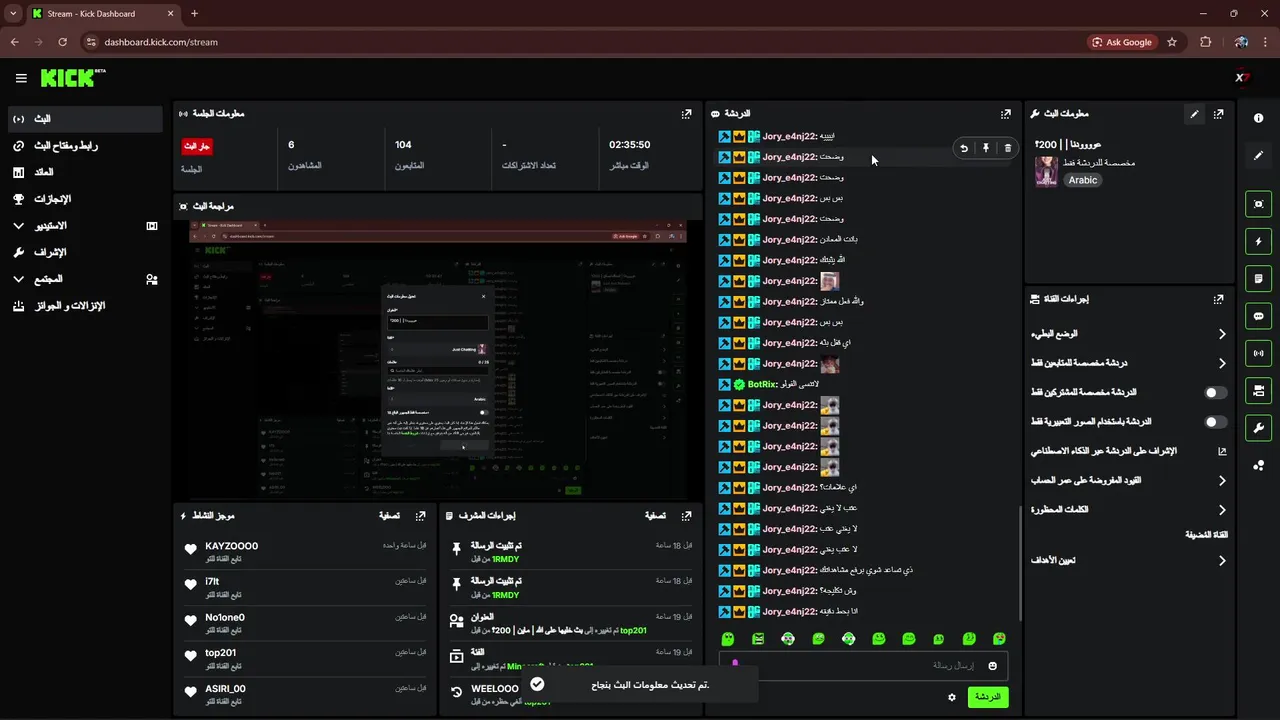Bookmark this page with star icon
1280x720 pixels.
tap(1172, 42)
